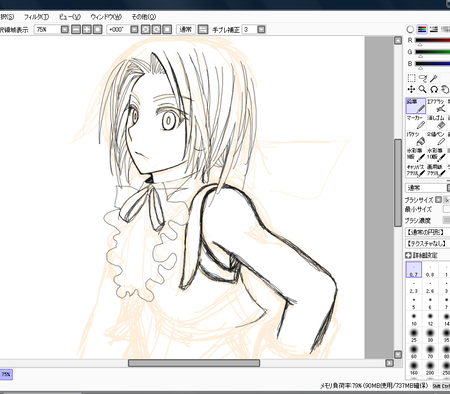Pick the eyedropper color picker tool
Viewport: 450px width, 394px height.
[x=433, y=78]
